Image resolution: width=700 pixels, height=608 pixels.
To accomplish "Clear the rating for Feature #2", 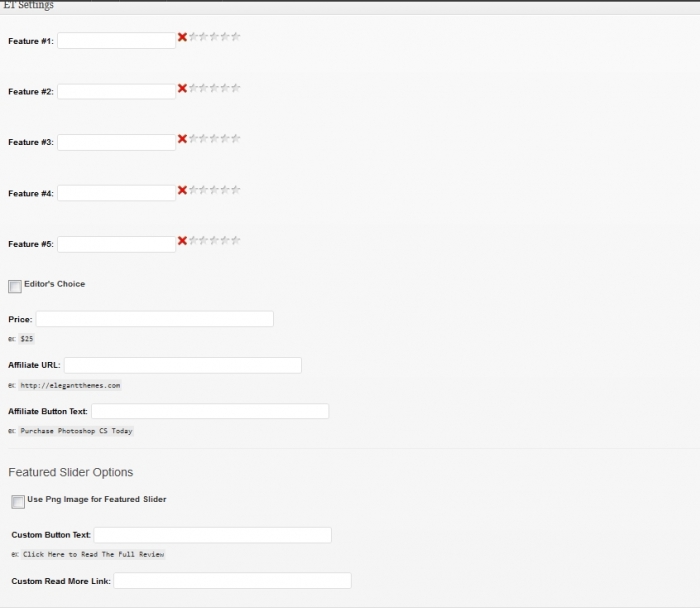I will click(x=182, y=88).
